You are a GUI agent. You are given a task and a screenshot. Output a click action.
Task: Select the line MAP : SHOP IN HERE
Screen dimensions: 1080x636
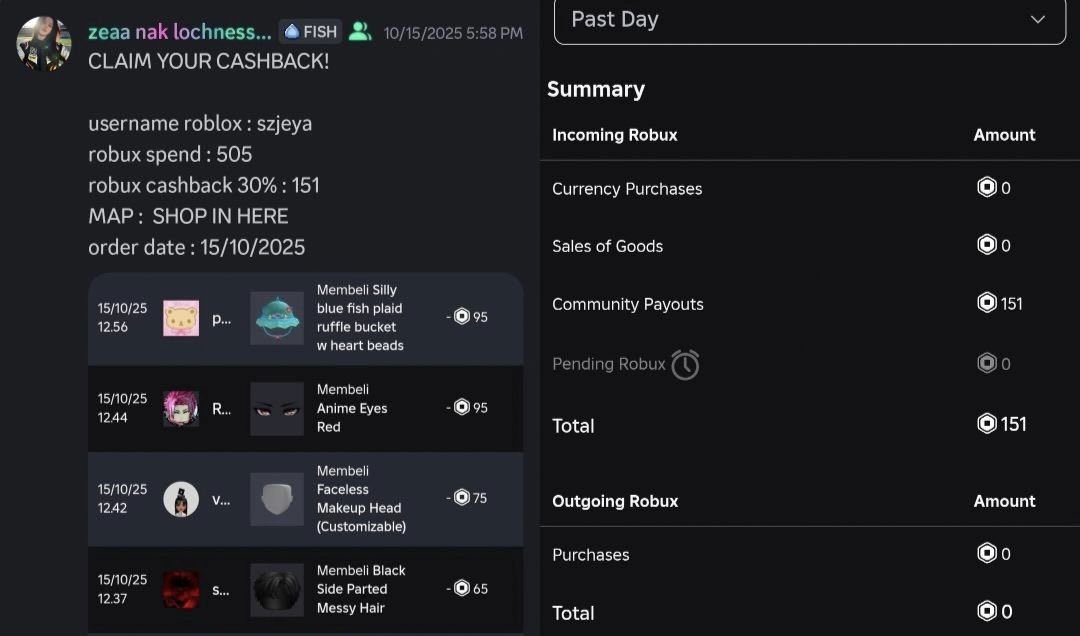188,216
